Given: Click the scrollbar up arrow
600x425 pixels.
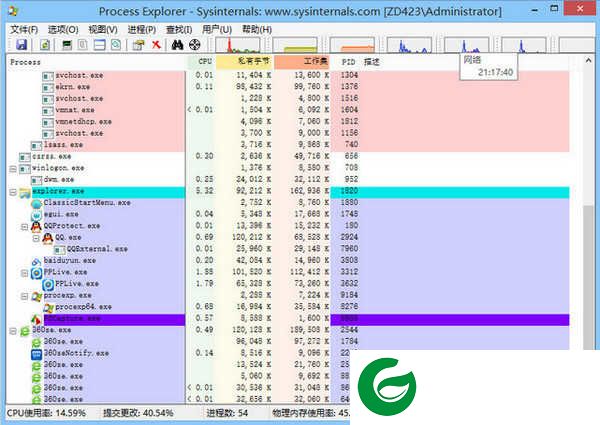Looking at the screenshot, I should 588,60.
